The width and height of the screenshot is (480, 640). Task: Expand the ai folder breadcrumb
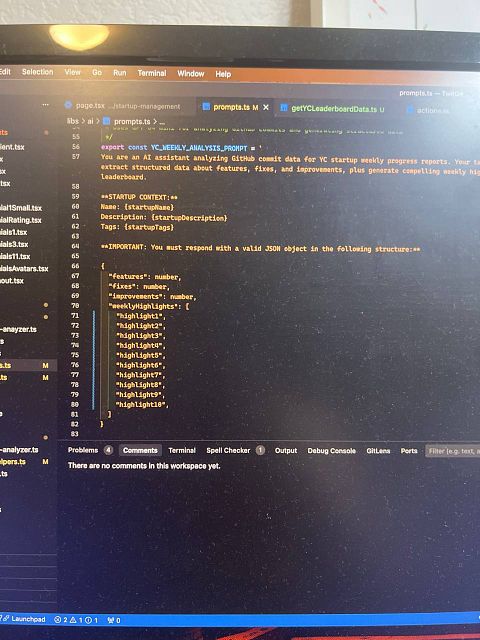[90, 121]
